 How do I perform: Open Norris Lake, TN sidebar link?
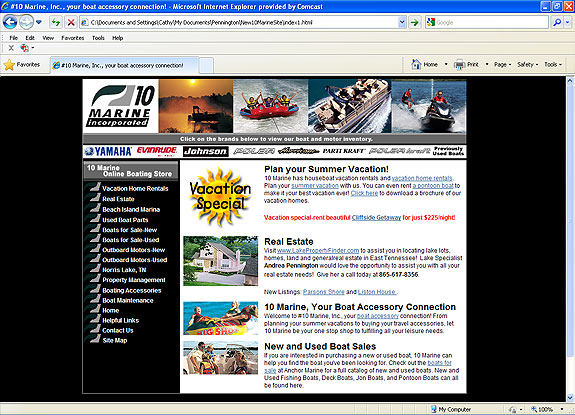tap(124, 270)
